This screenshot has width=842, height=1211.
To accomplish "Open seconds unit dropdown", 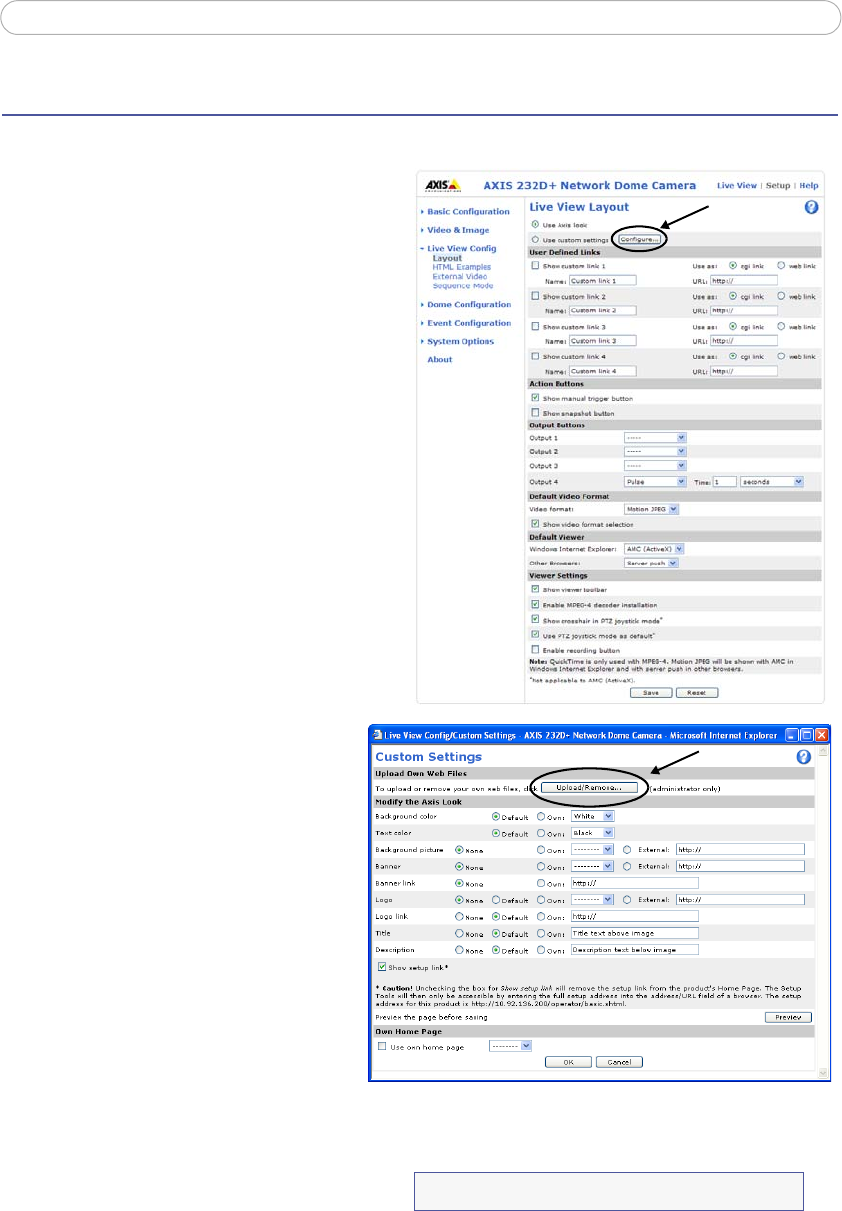I will 772,481.
